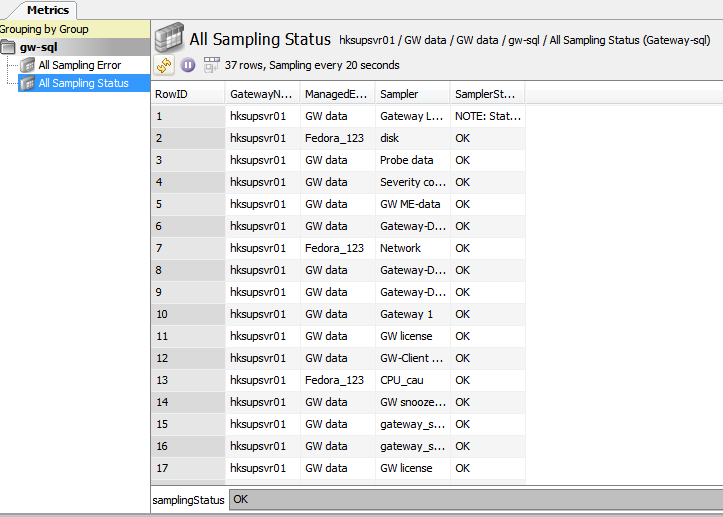Click '37 rows, Sampling every 20 seconds' text
Image resolution: width=723 pixels, height=517 pixels.
click(x=312, y=65)
